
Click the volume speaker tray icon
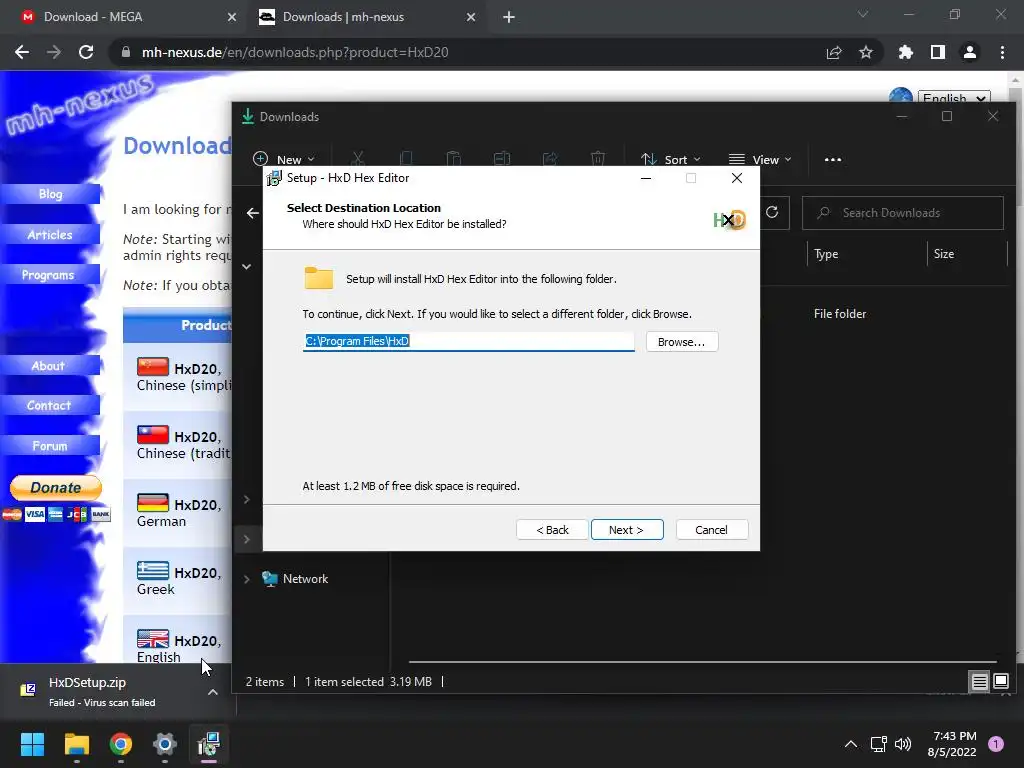pyautogui.click(x=903, y=744)
